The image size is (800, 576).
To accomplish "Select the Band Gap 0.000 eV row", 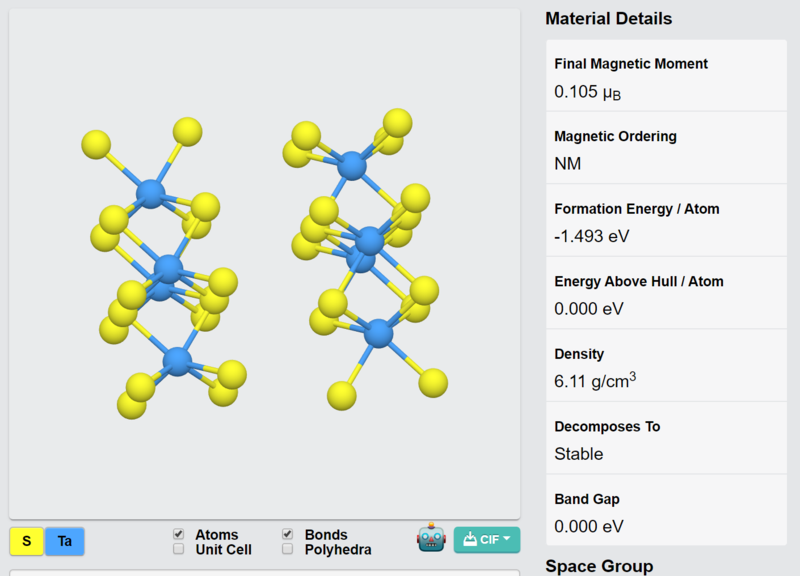I will tap(666, 510).
